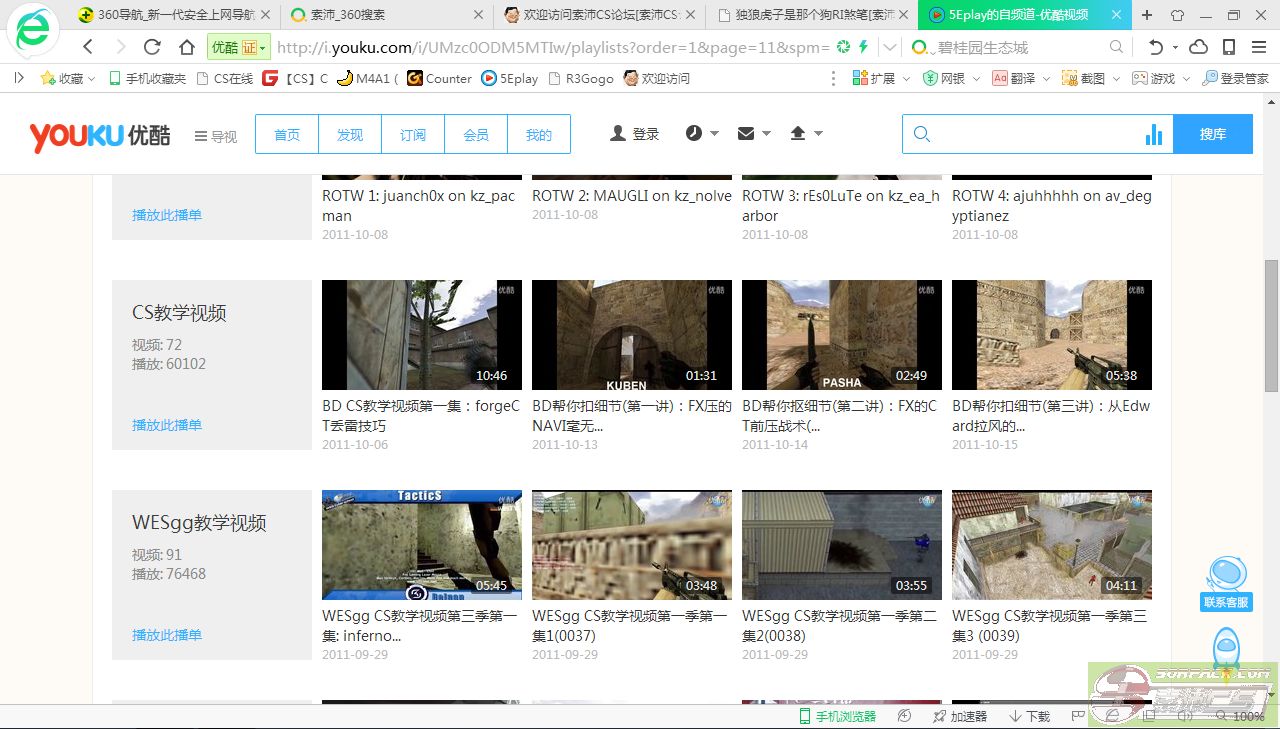Open CS教学视频 playlist title
Screen dimensions: 1280x729
pos(179,313)
